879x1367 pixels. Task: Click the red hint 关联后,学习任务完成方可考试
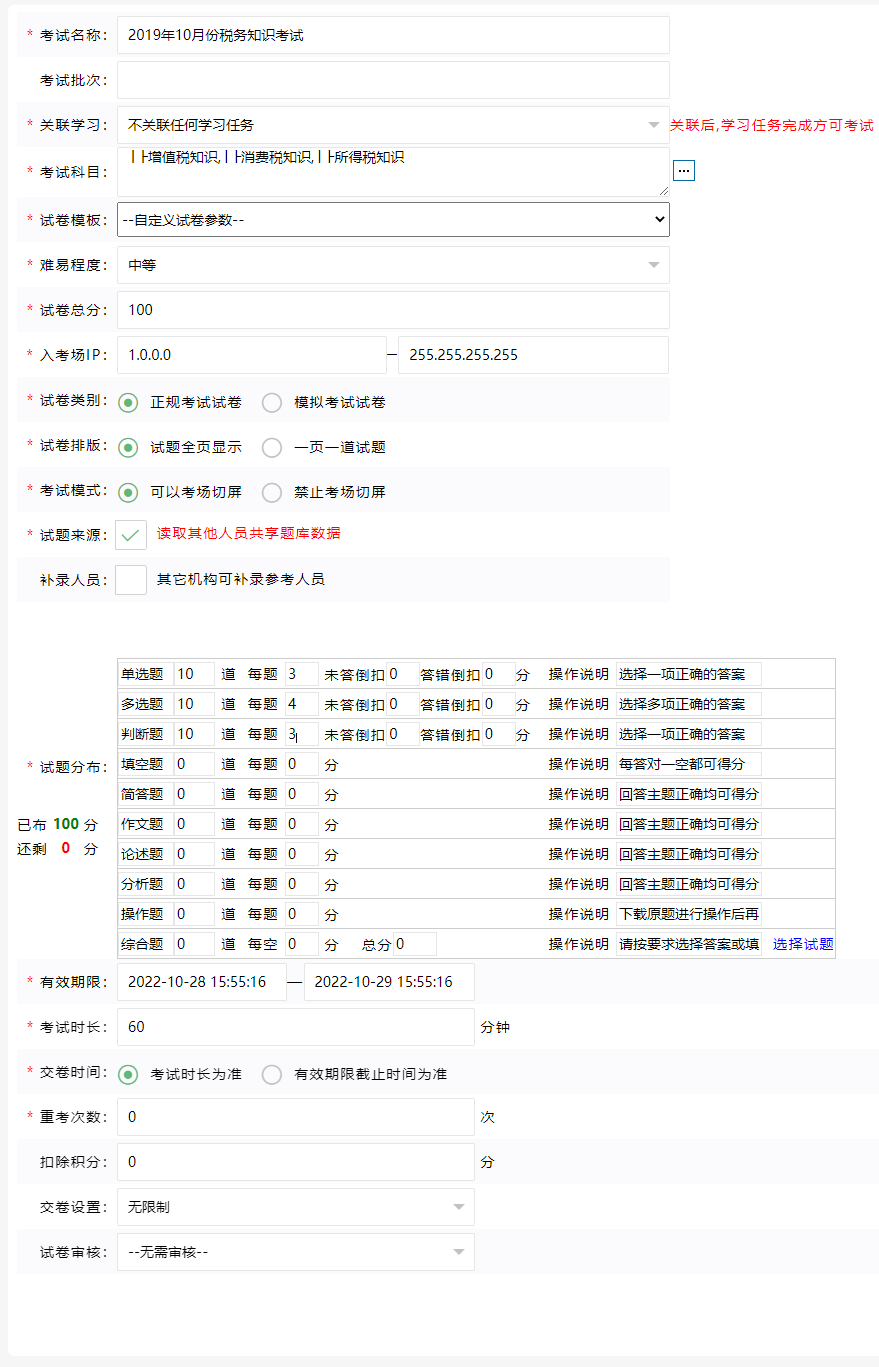coord(772,125)
